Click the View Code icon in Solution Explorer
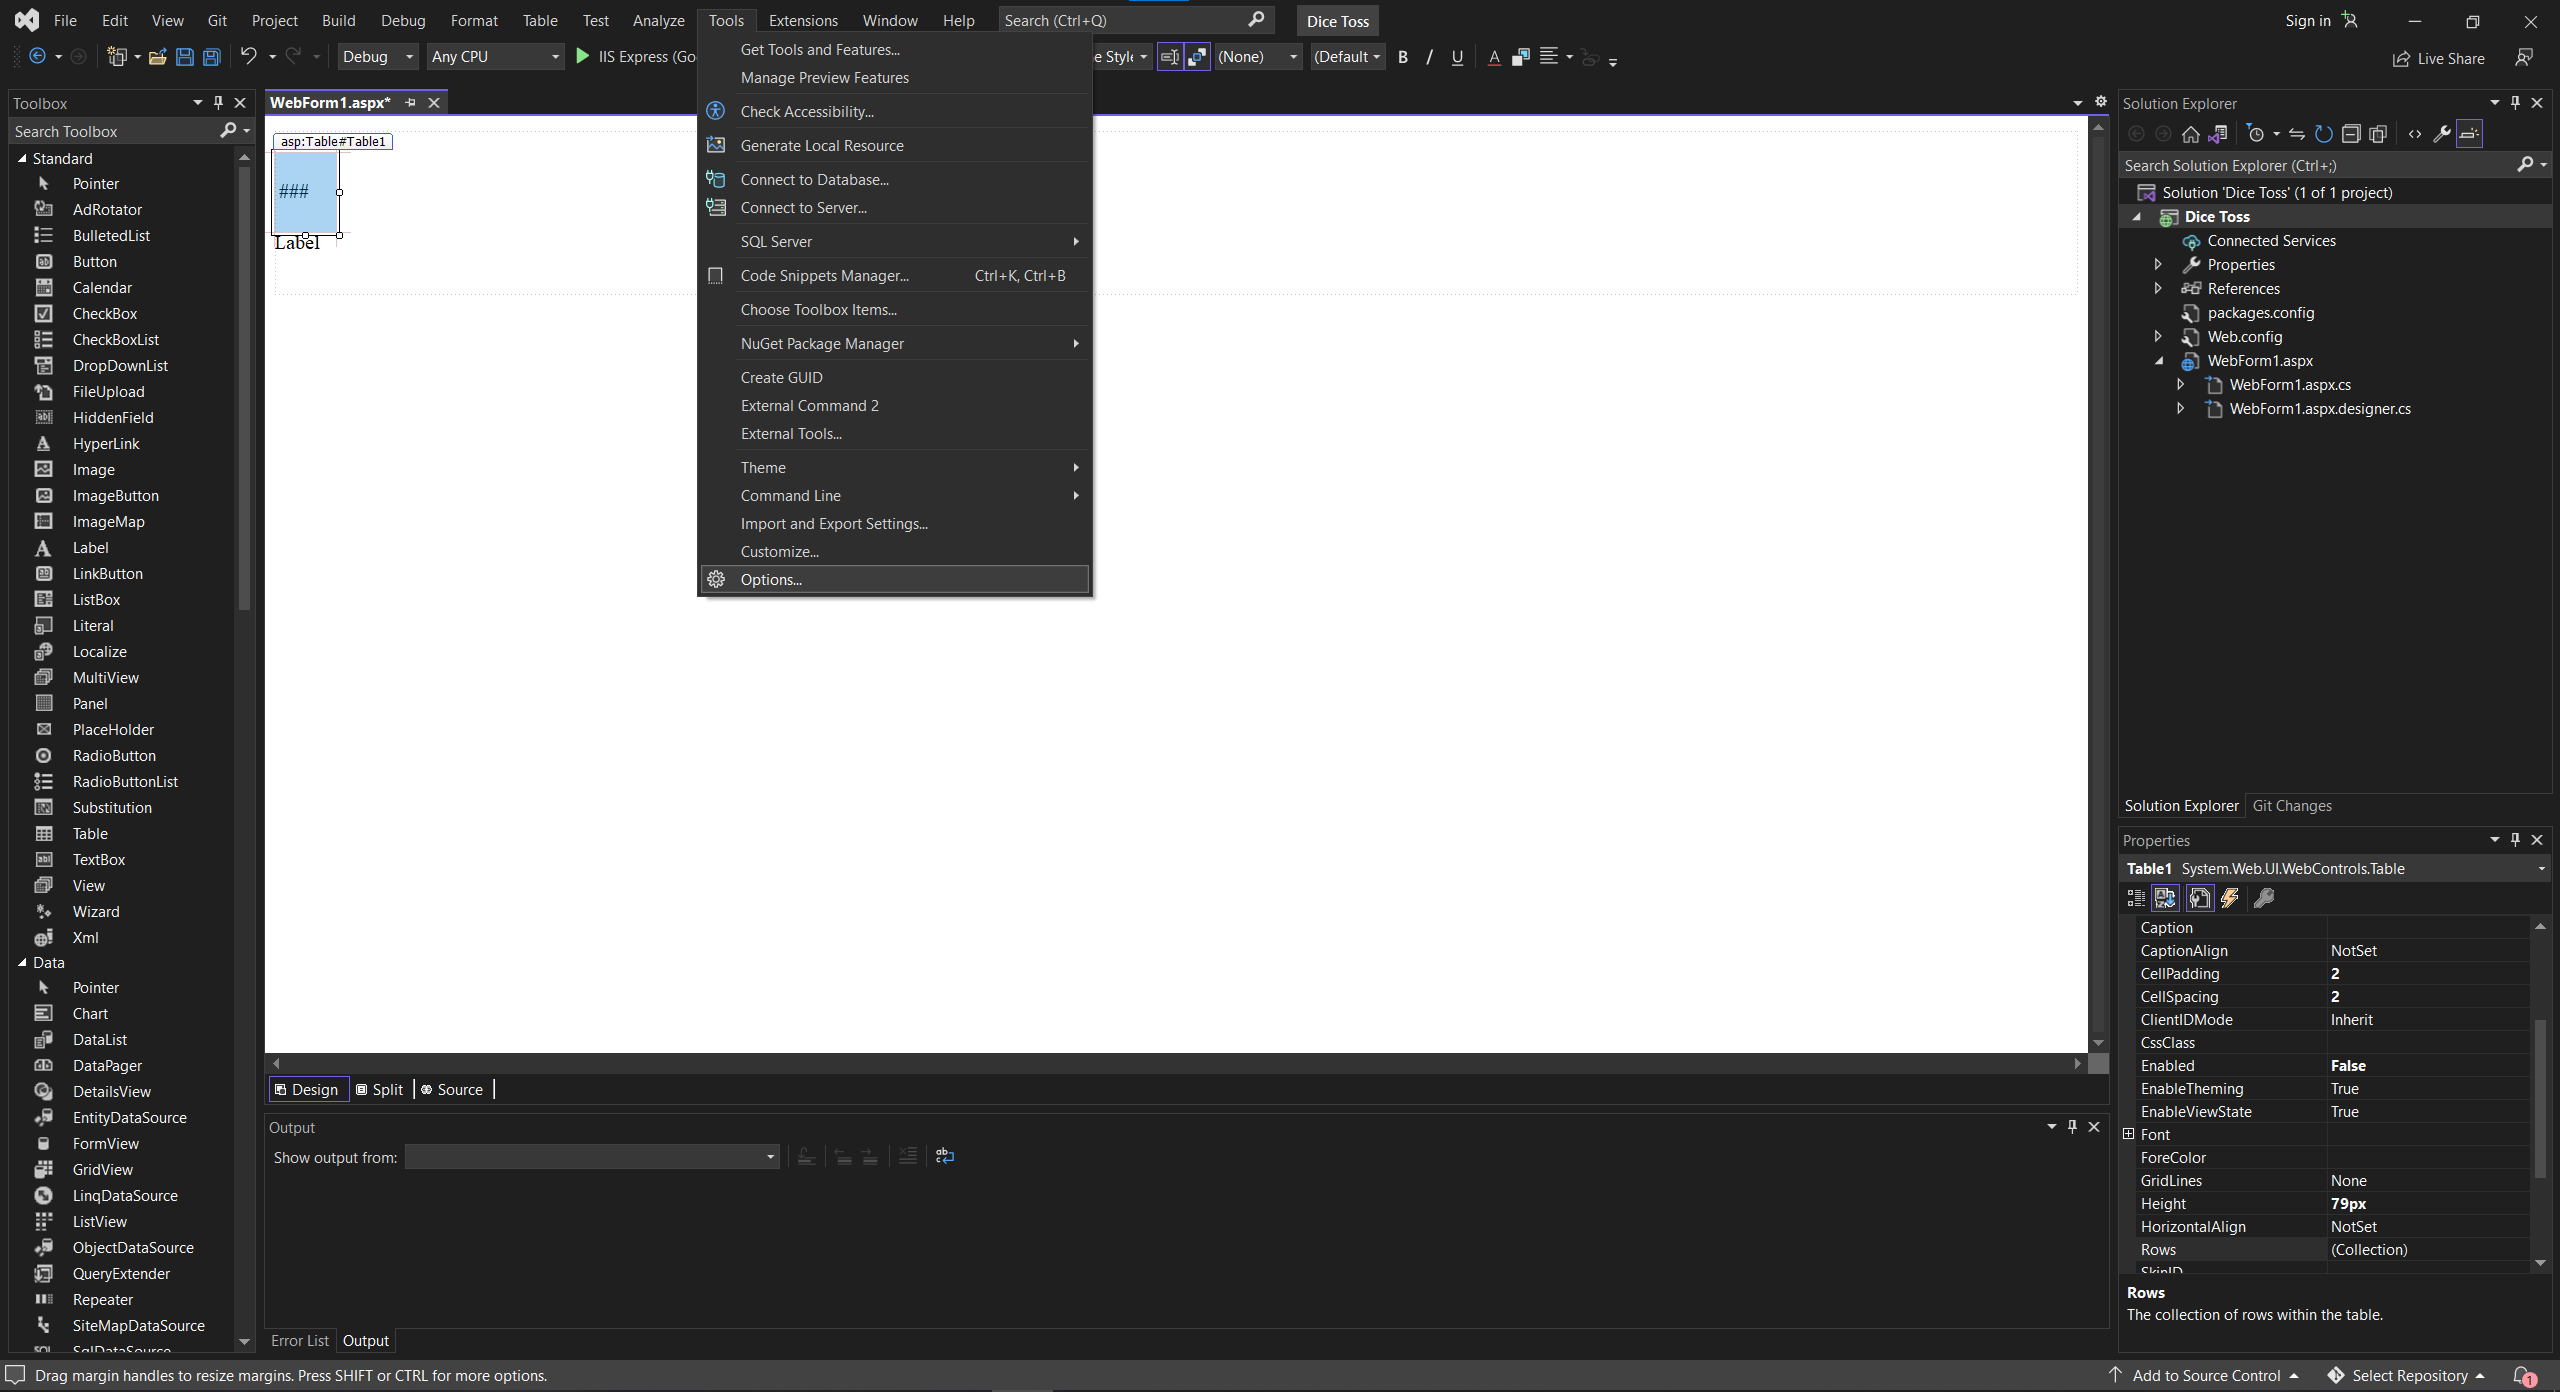The image size is (2560, 1392). pyautogui.click(x=2415, y=134)
